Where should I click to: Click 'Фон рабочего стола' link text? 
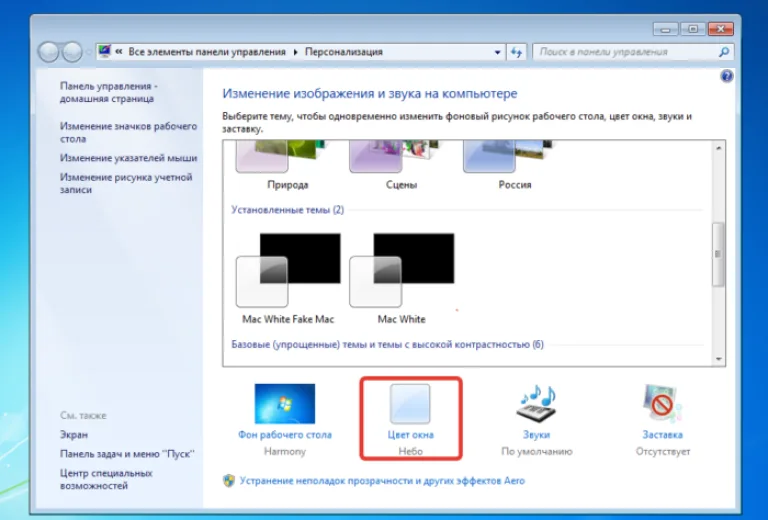pyautogui.click(x=285, y=435)
